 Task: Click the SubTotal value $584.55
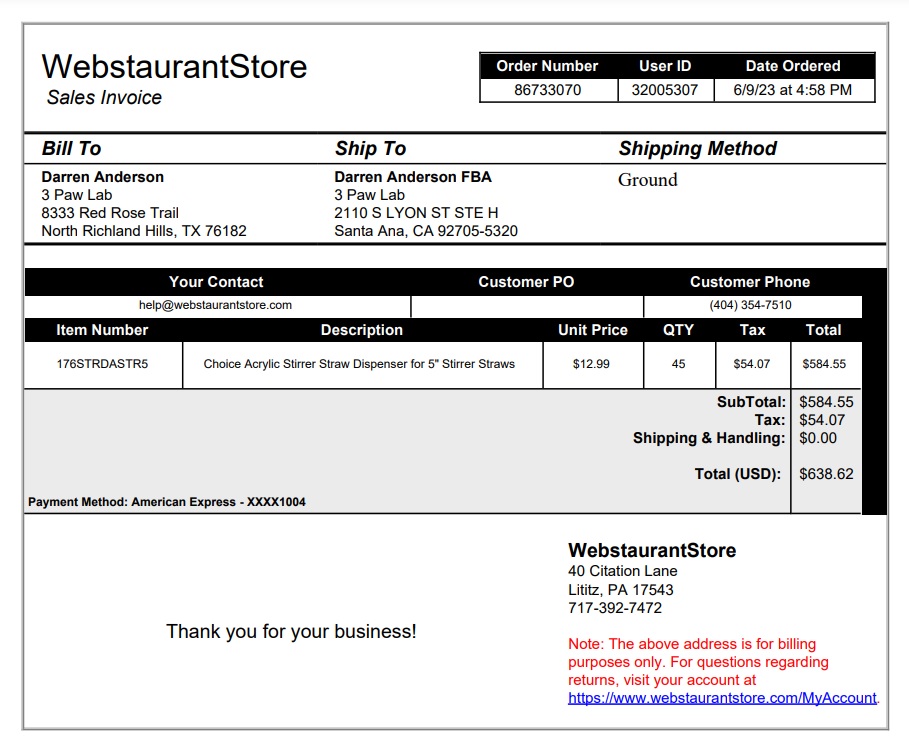(826, 402)
